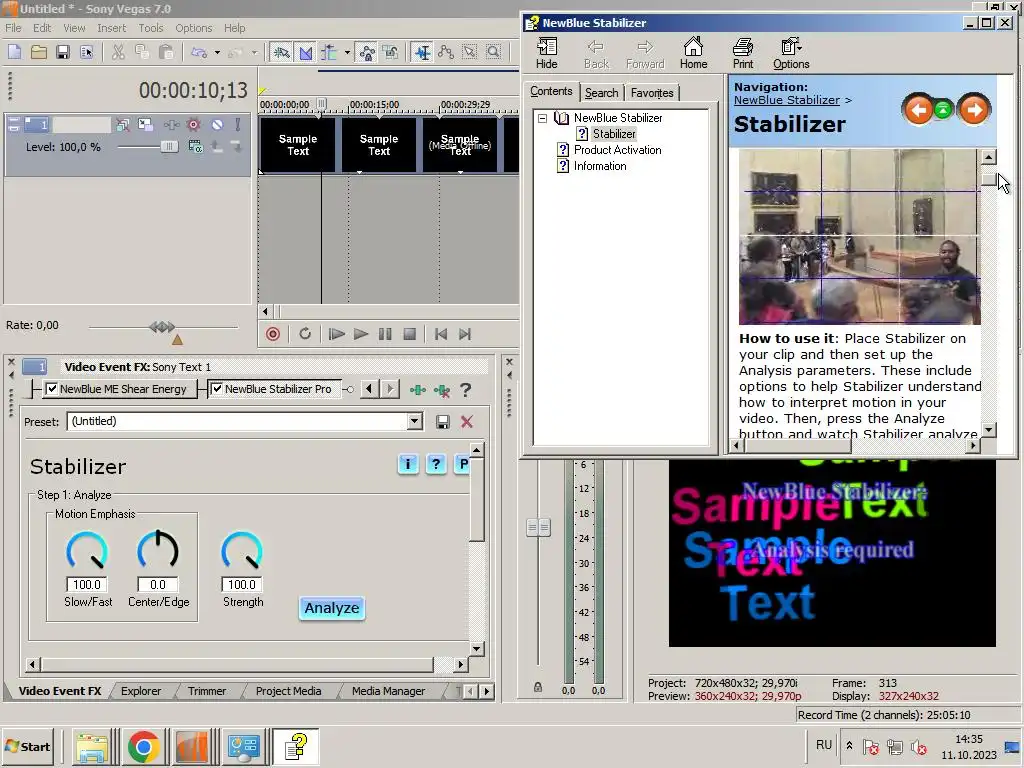This screenshot has width=1024, height=768.
Task: Click the blue '?' help button in Stabilizer
Action: (x=436, y=464)
